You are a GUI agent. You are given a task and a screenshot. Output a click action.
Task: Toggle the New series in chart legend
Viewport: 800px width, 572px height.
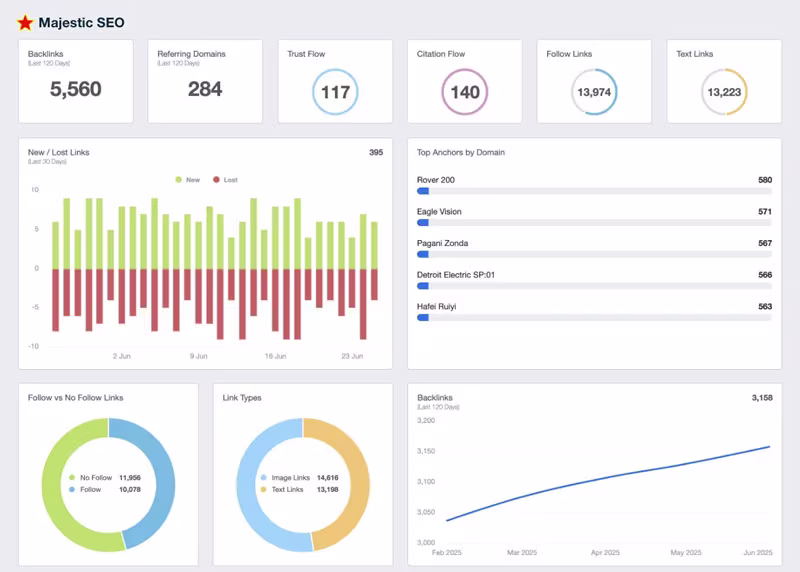click(187, 180)
